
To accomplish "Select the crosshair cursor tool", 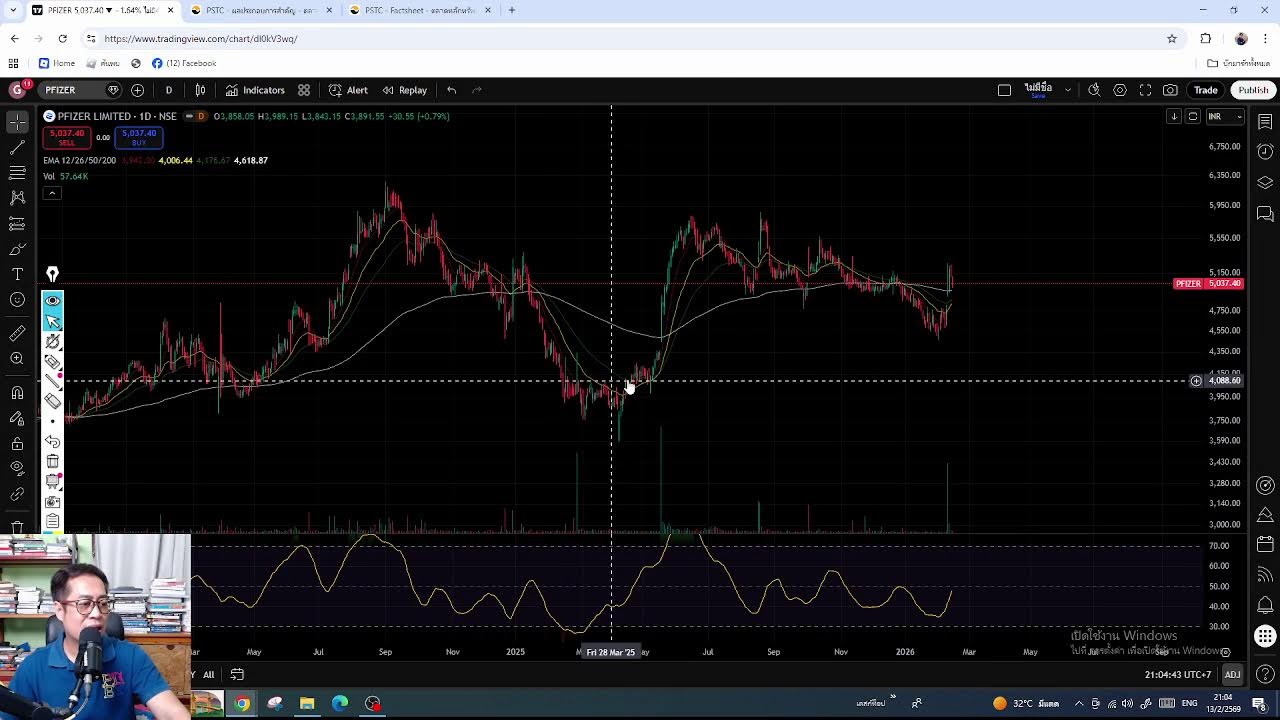I will tap(17, 122).
